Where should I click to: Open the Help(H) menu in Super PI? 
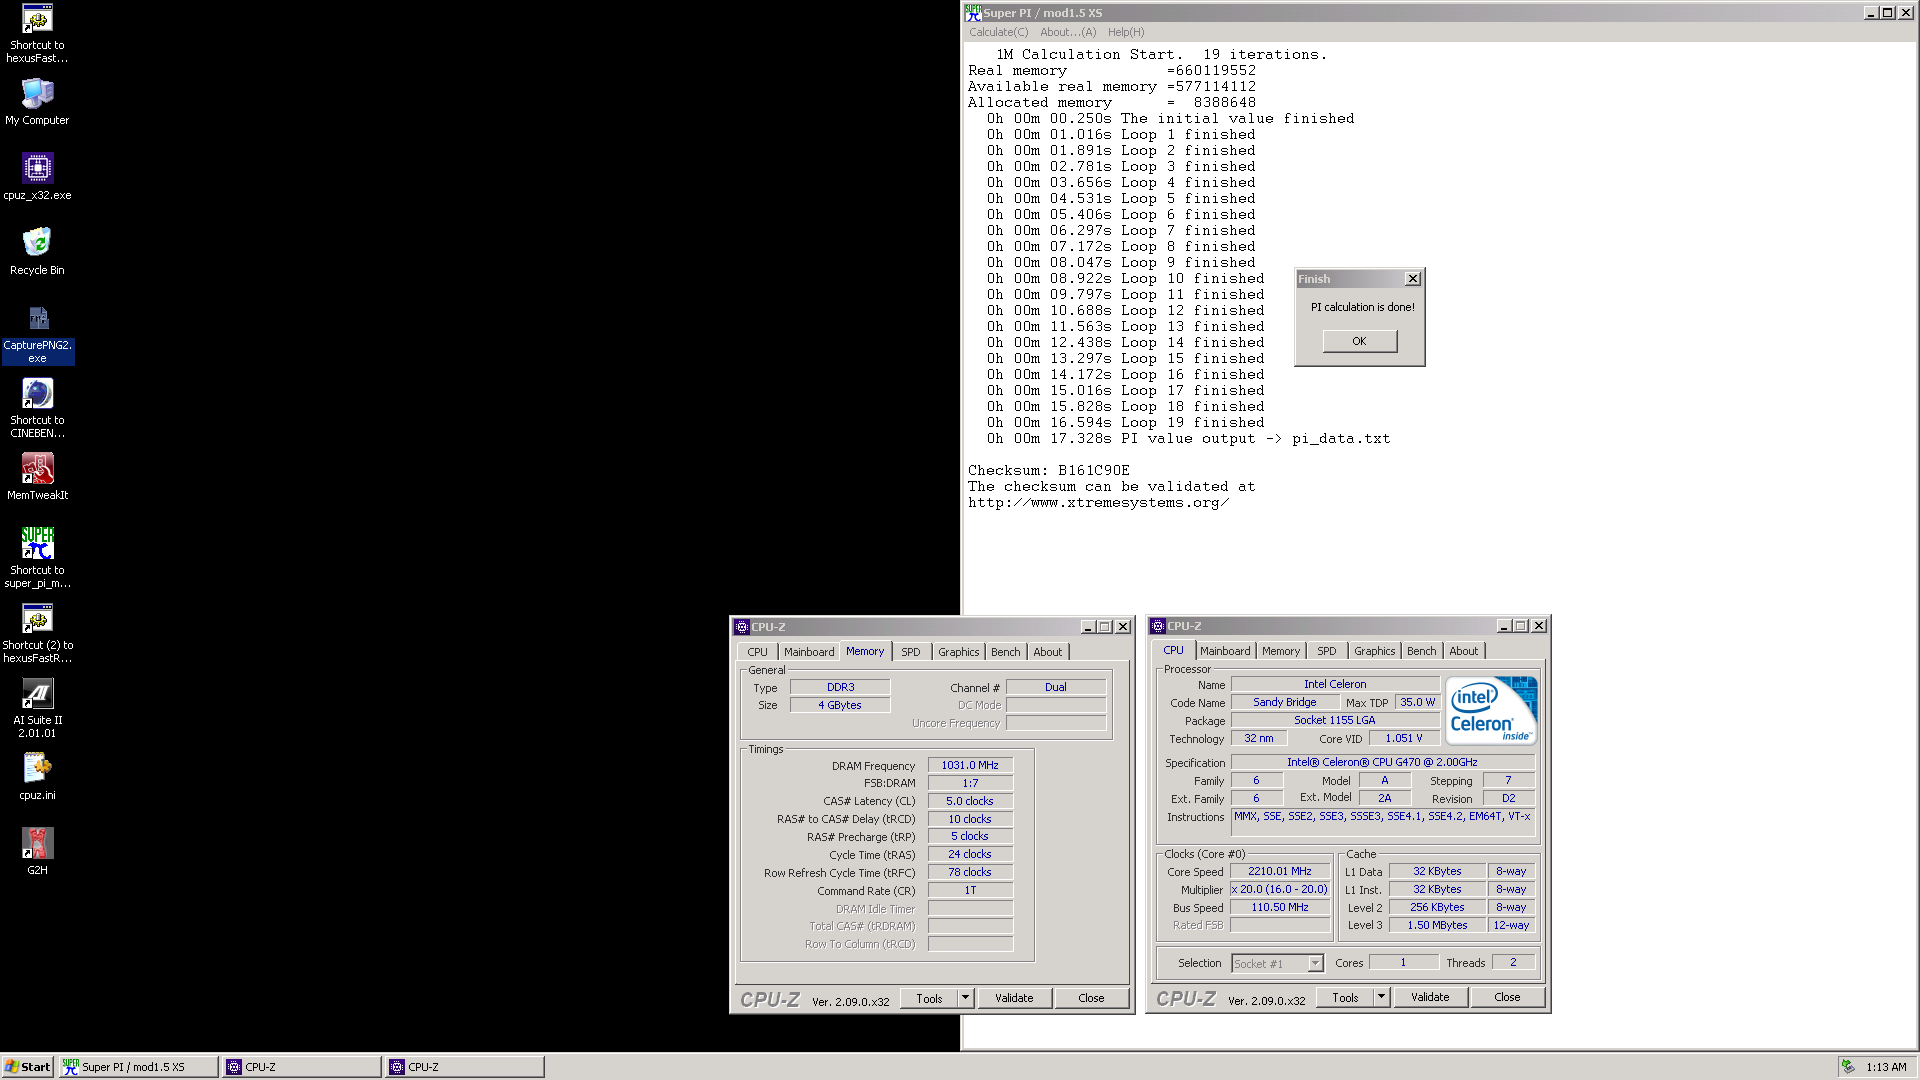tap(1126, 32)
